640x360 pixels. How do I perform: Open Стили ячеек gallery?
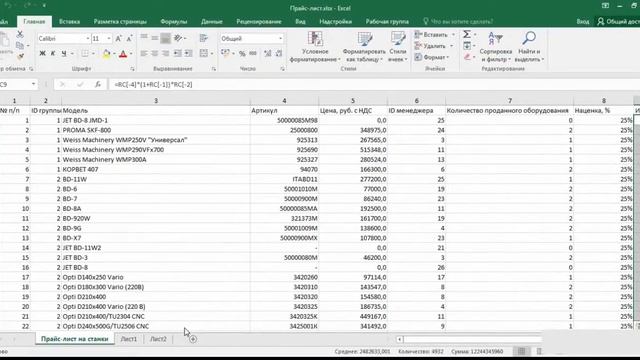398,47
